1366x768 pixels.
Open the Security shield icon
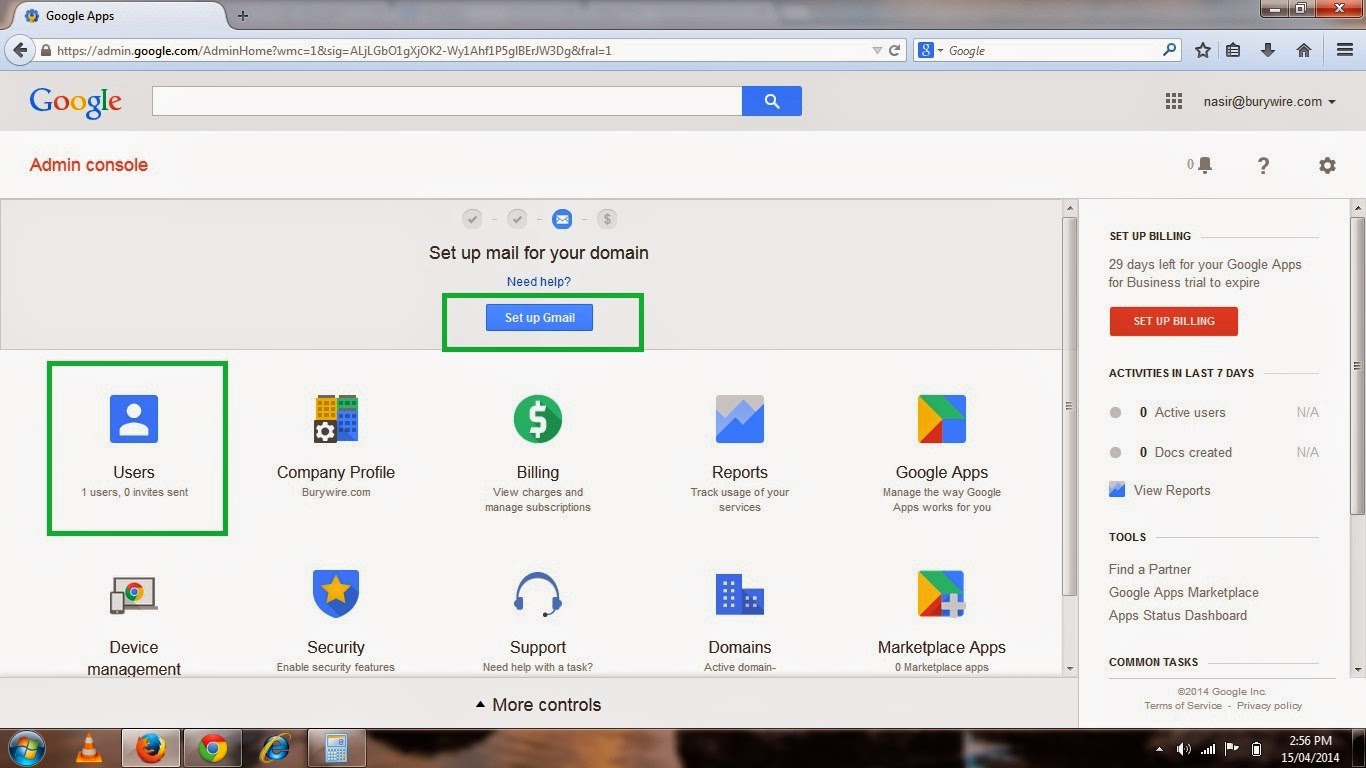pyautogui.click(x=336, y=594)
